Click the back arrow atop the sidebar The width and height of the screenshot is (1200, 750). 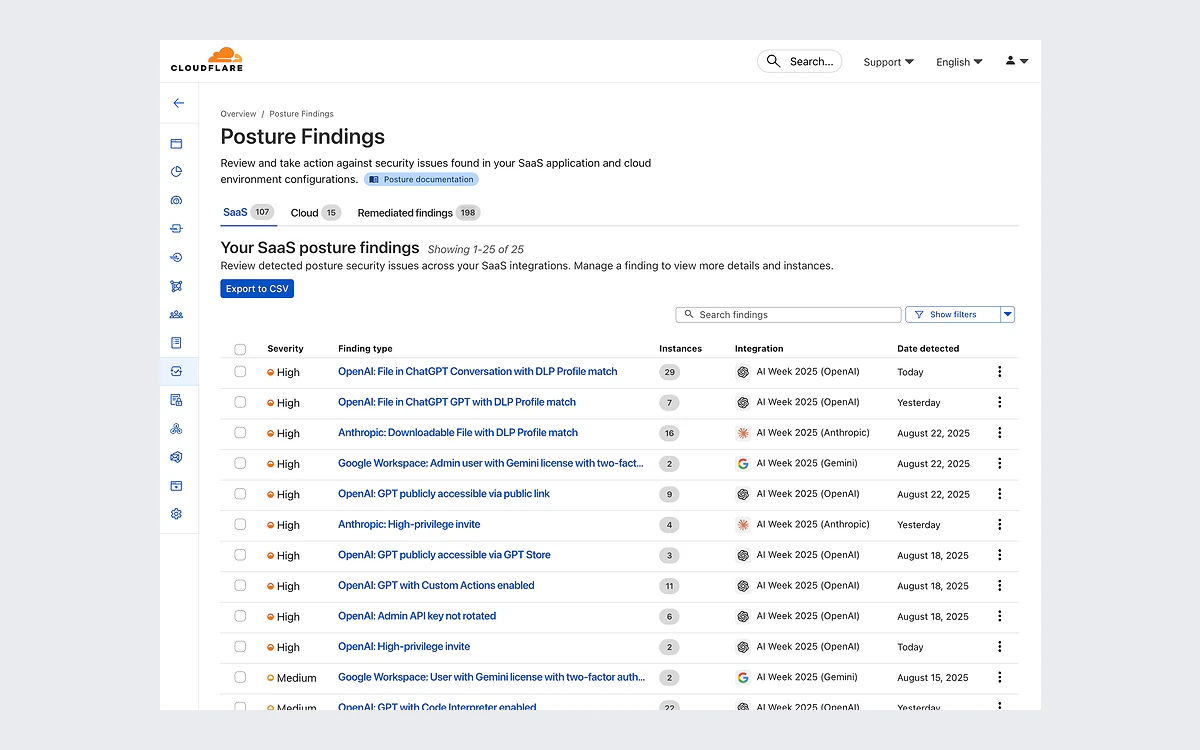tap(178, 103)
